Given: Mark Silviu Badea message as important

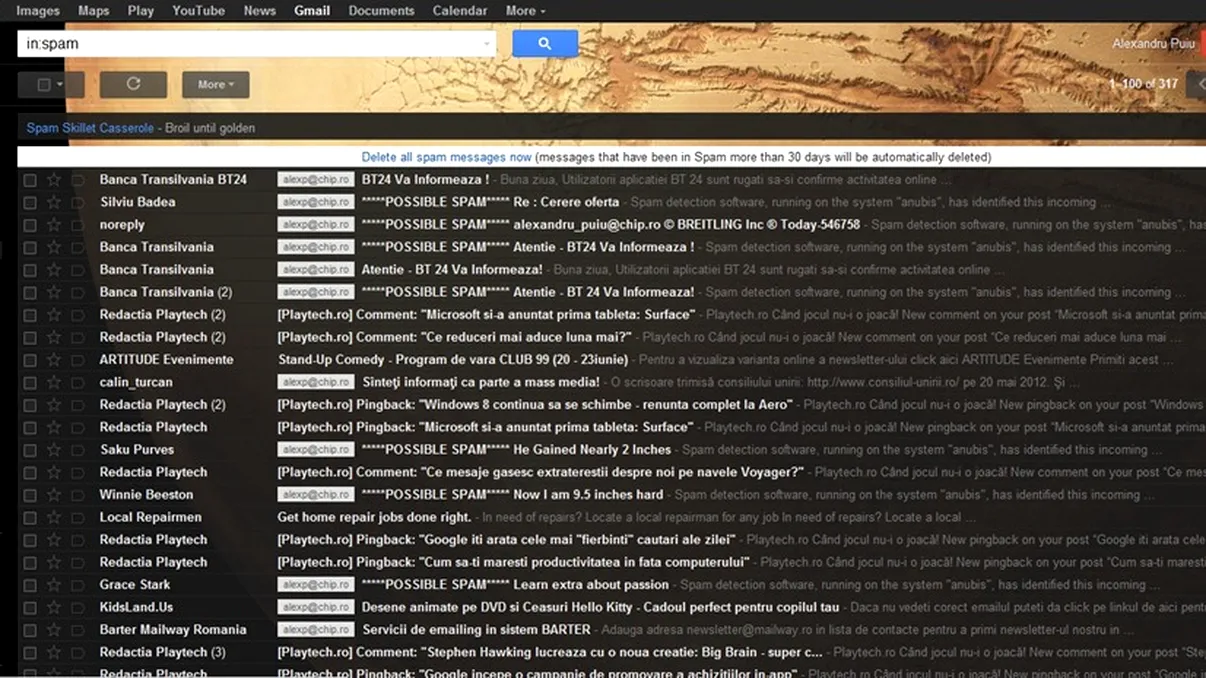Looking at the screenshot, I should pyautogui.click(x=78, y=202).
